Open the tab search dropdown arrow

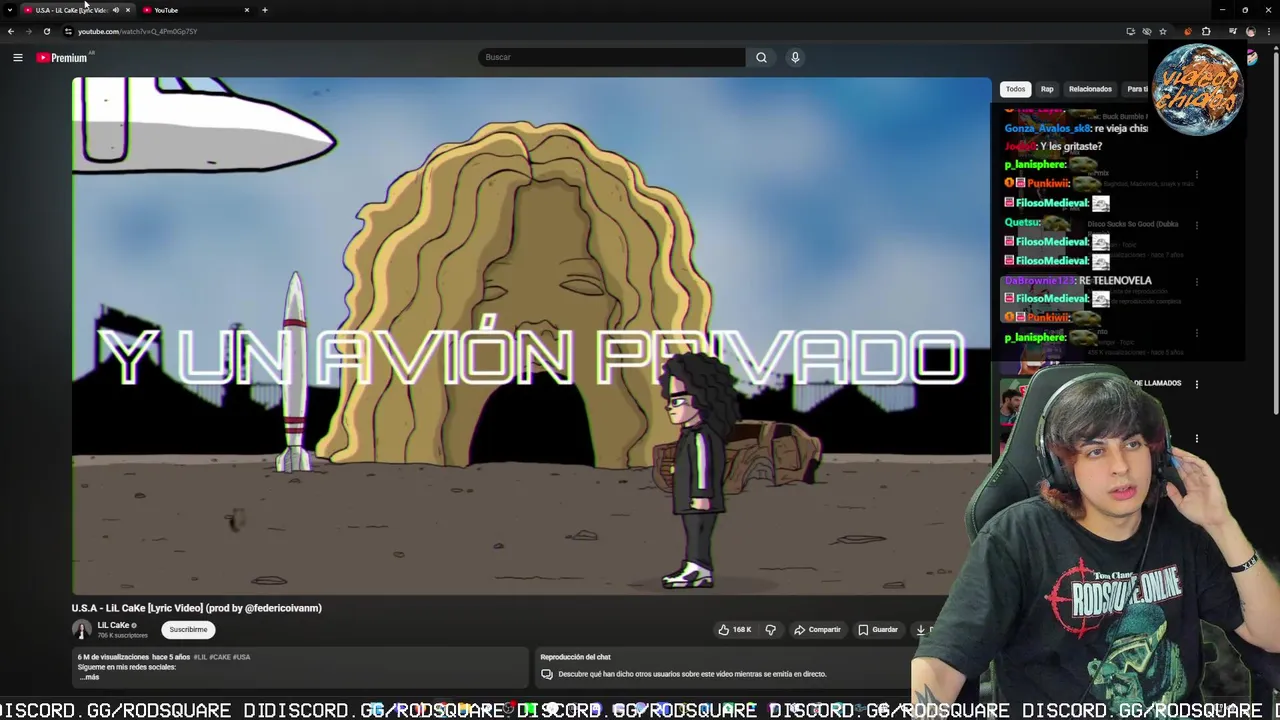(x=8, y=10)
